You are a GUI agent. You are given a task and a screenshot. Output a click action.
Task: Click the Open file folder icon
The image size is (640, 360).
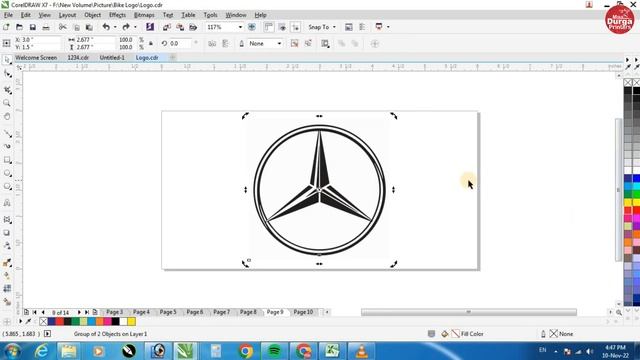click(19, 27)
